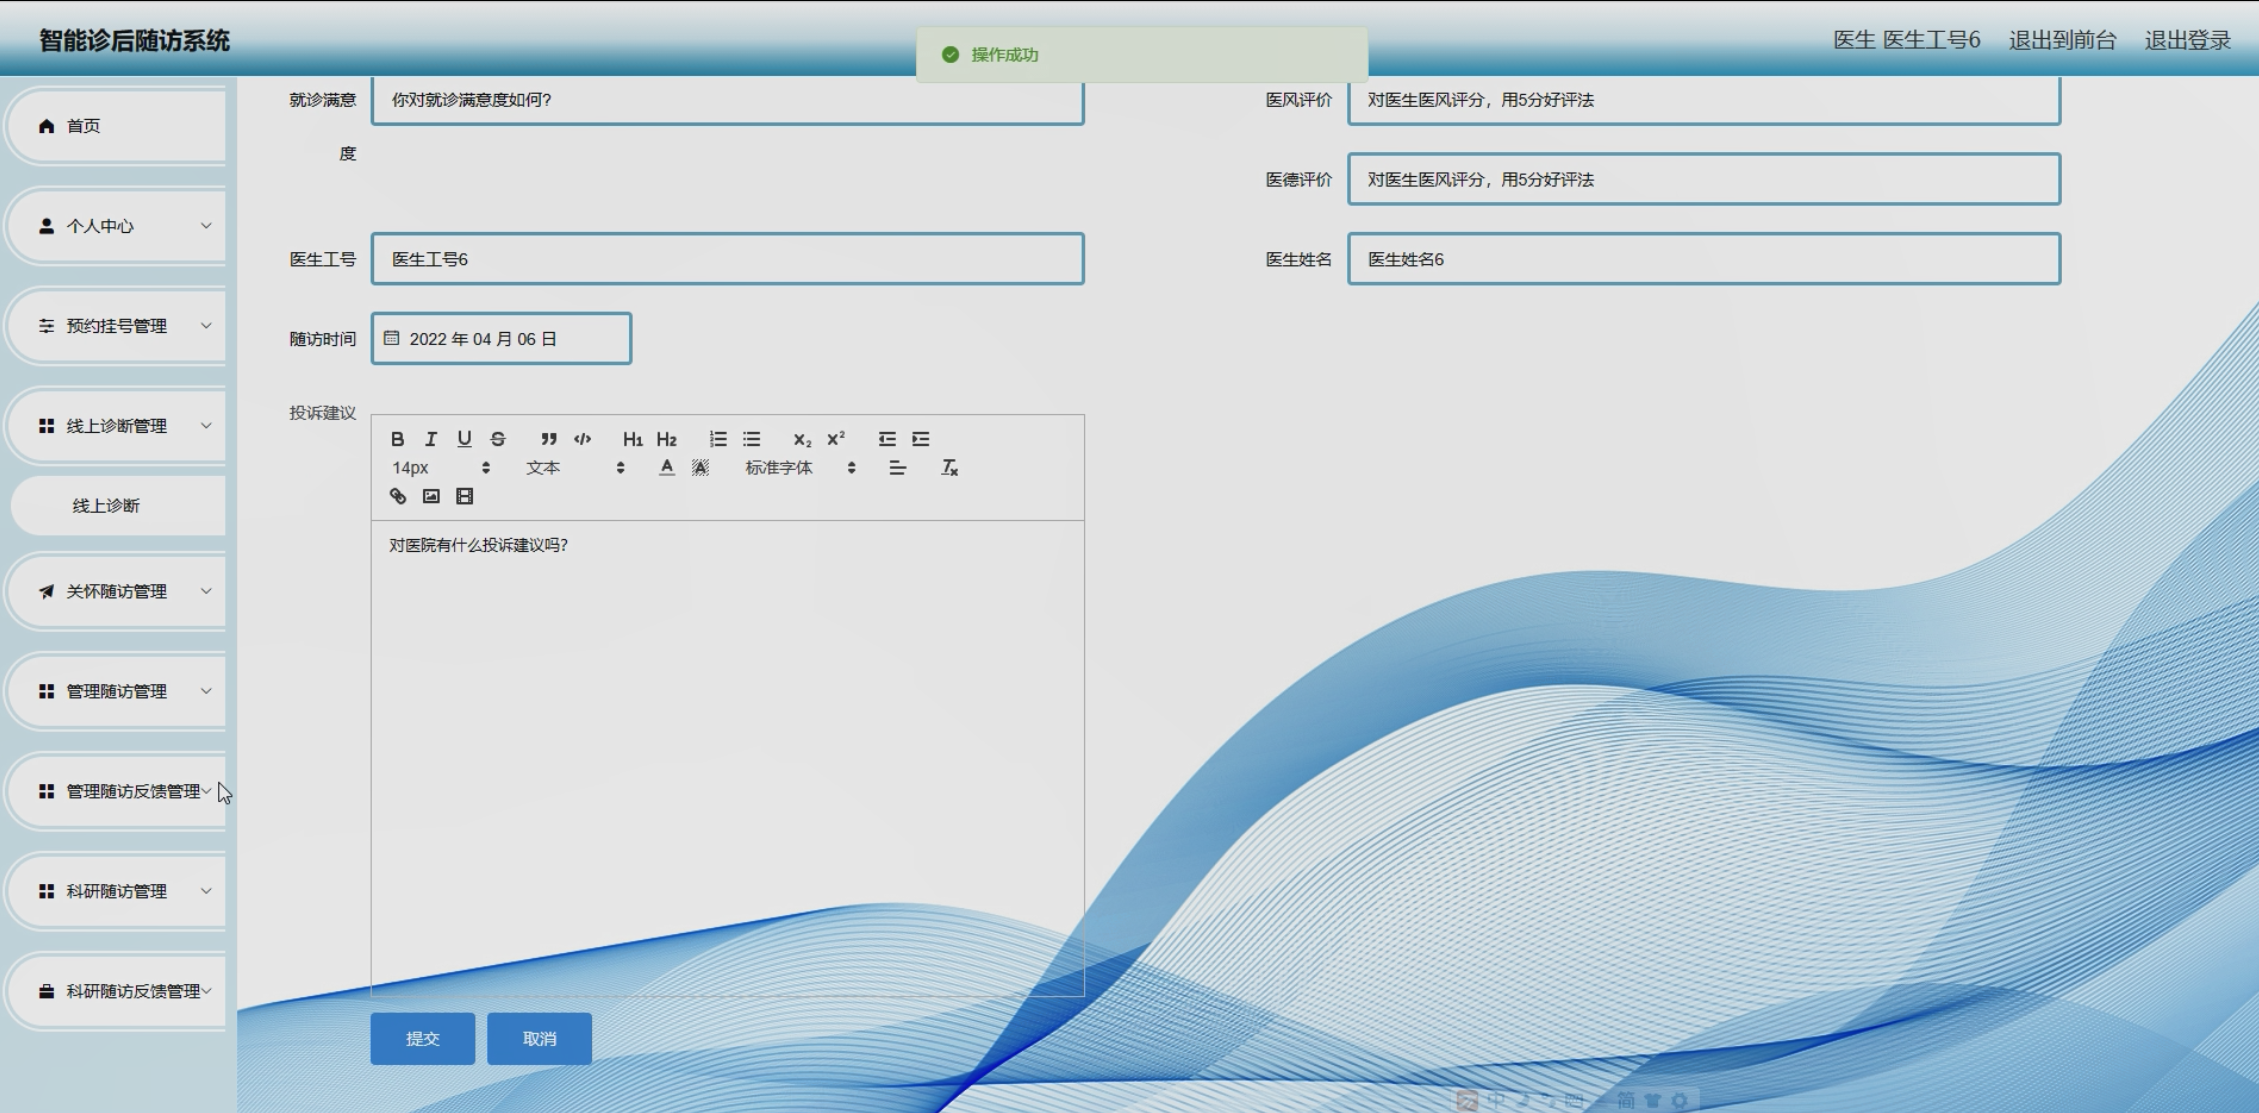Click the 提交 submit button
Screen dimensions: 2259x1113
(422, 1038)
